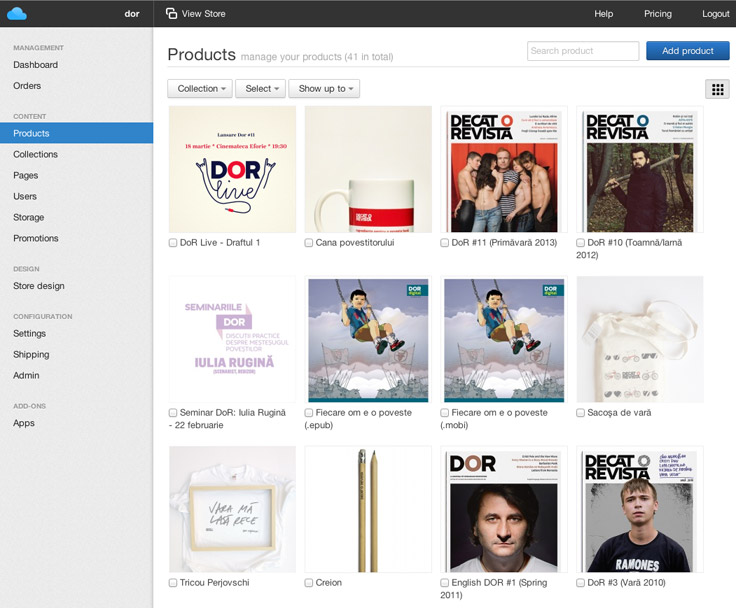Click the View Store window icon
Viewport: 736px width, 608px height.
[171, 13]
